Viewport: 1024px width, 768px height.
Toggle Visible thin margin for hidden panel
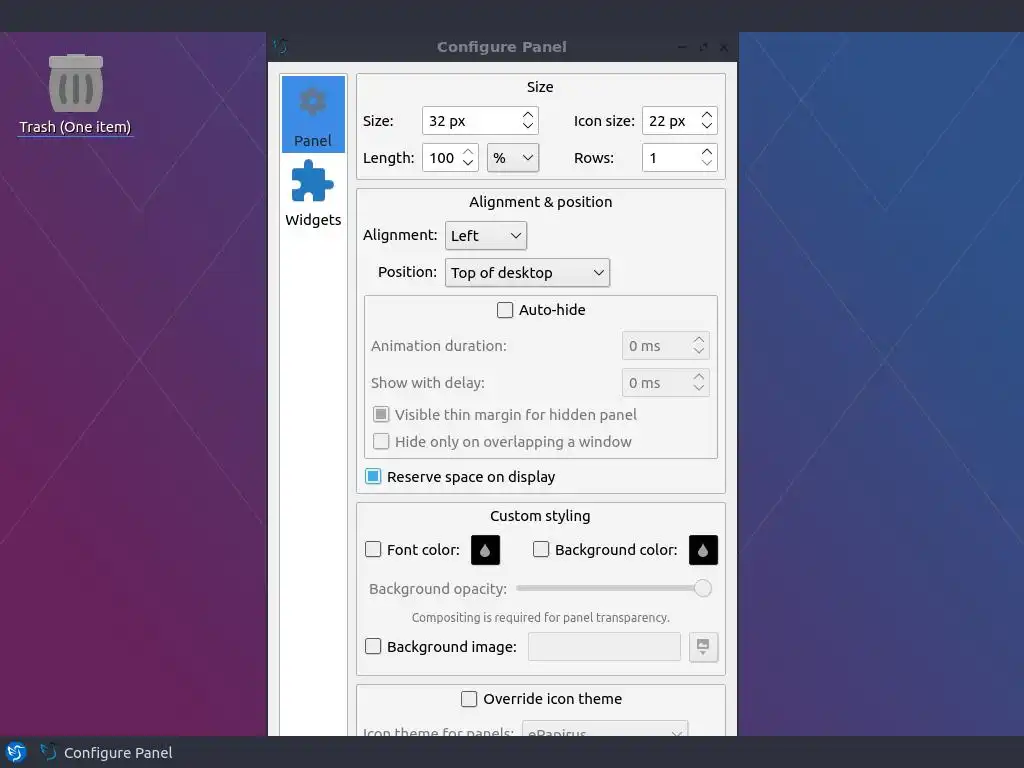tap(381, 415)
